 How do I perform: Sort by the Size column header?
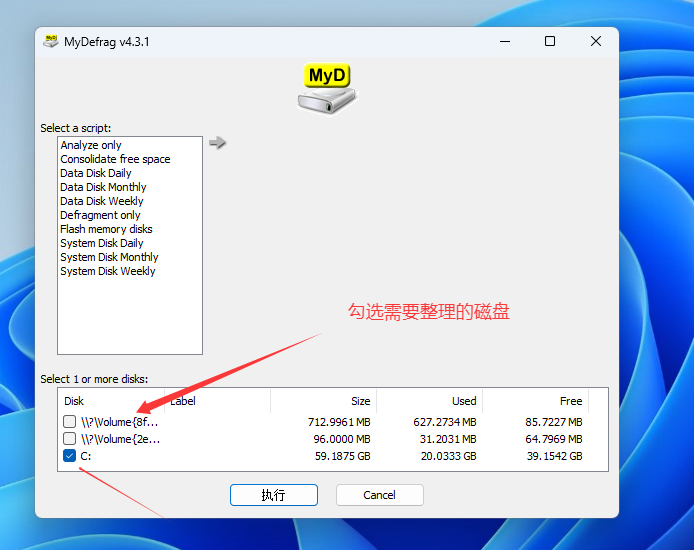point(324,401)
